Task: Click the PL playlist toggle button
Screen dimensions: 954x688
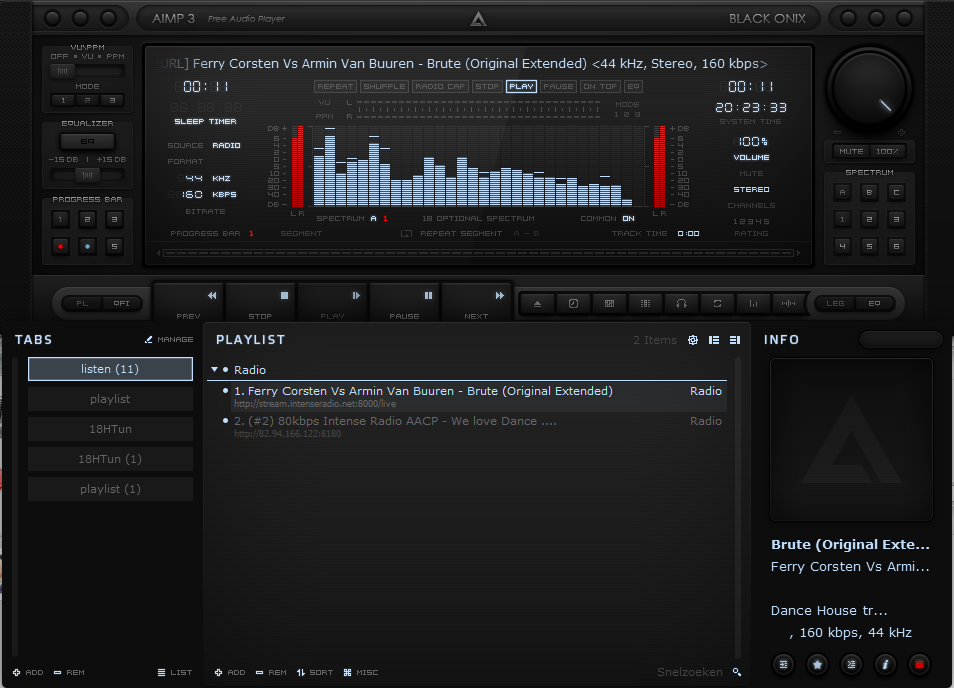Action: tap(82, 303)
